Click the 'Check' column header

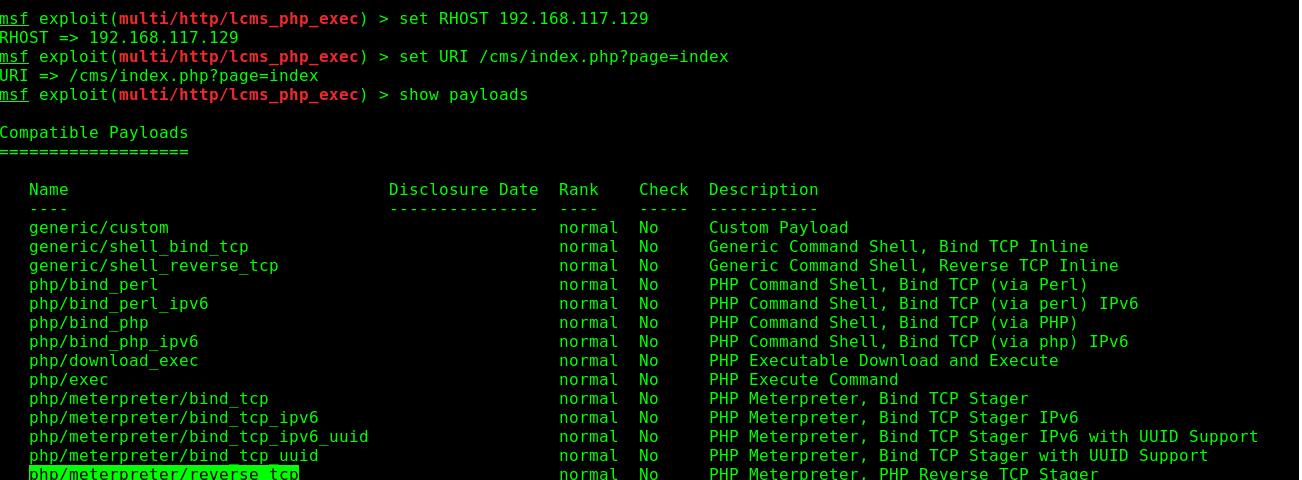[x=664, y=190]
